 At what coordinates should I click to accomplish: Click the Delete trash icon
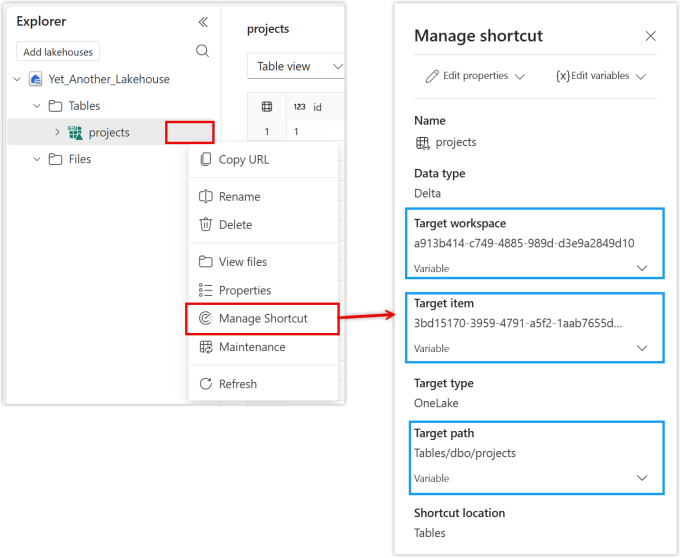coord(206,225)
